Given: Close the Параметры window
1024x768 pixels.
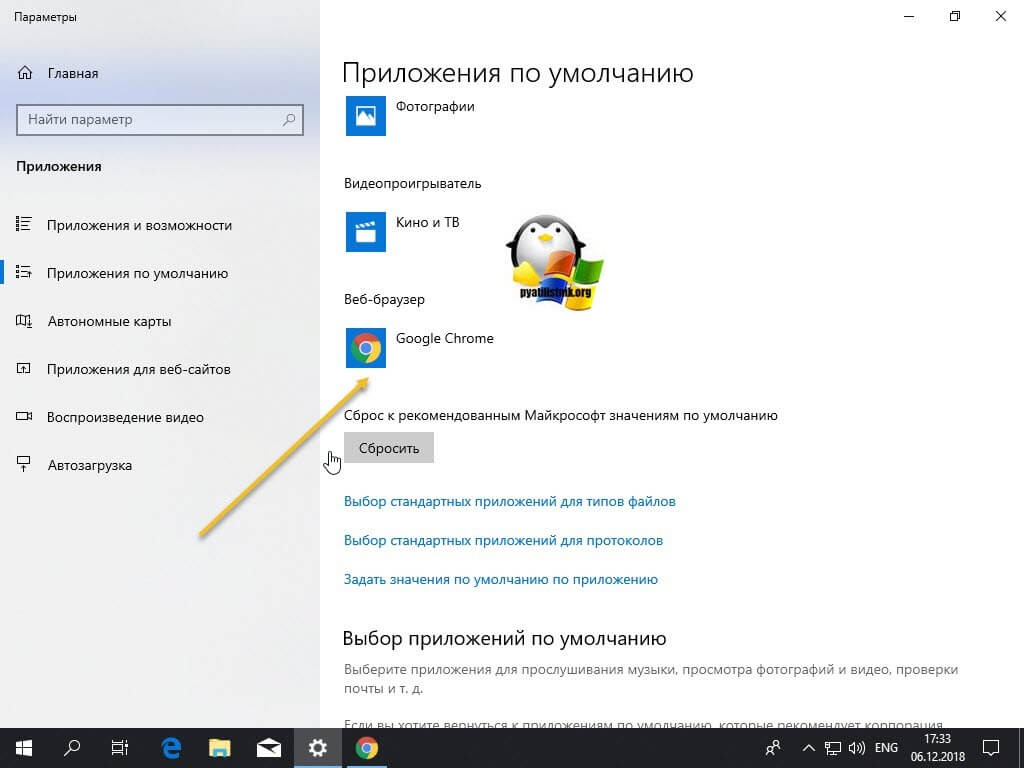Looking at the screenshot, I should click(x=1000, y=16).
